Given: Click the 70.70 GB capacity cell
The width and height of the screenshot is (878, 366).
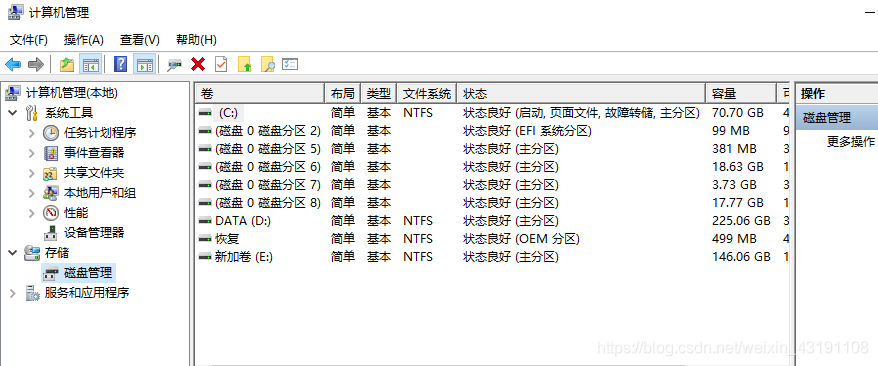Looking at the screenshot, I should point(737,113).
